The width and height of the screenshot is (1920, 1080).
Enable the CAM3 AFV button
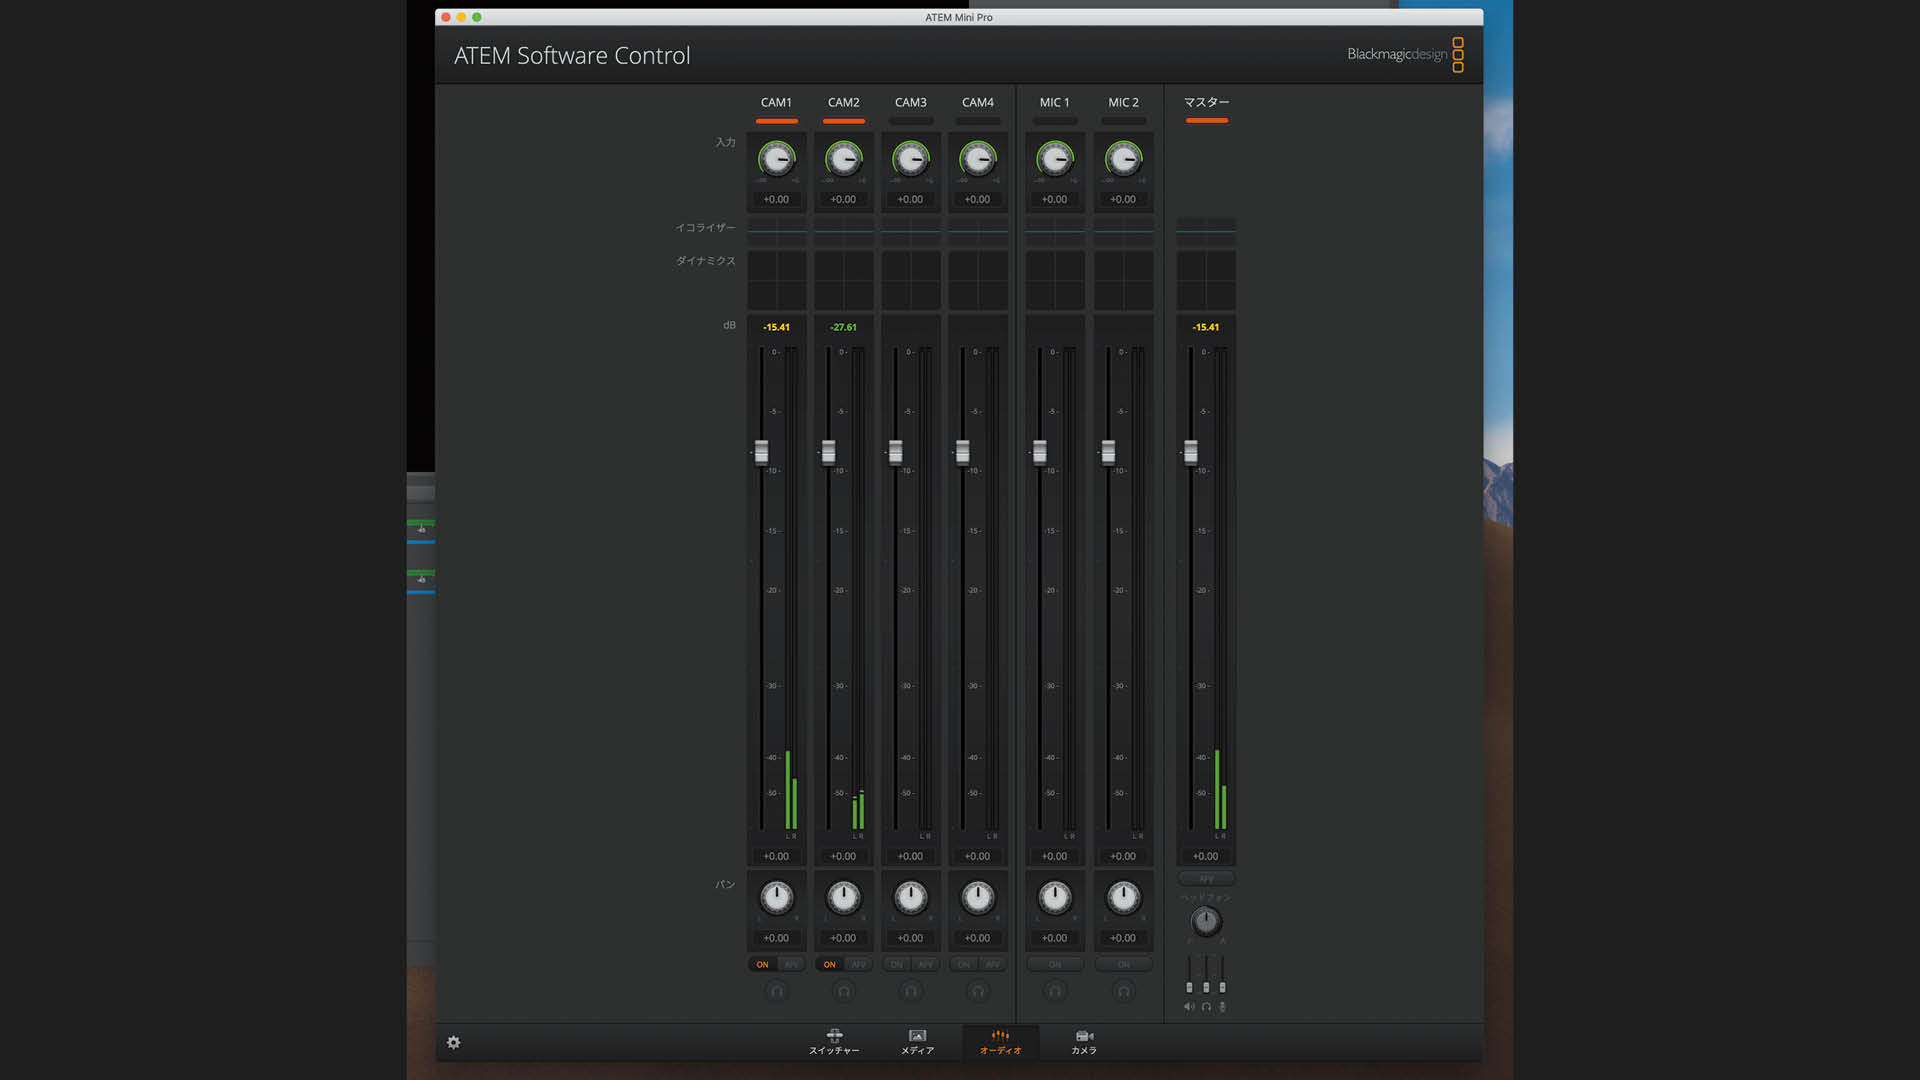[925, 965]
